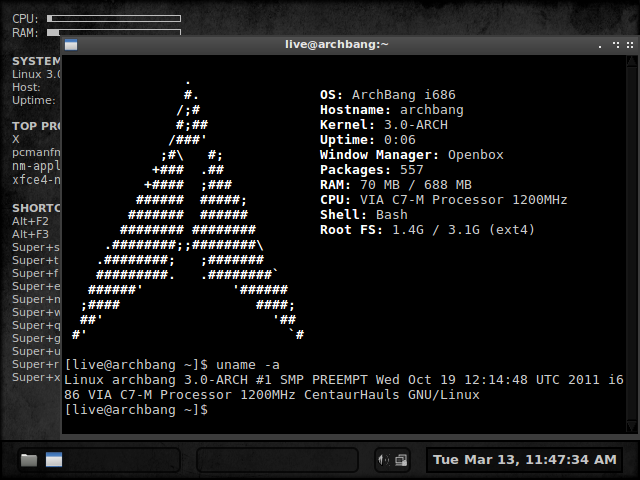Click the 'Hostname: archbang' line
The height and width of the screenshot is (480, 640).
391,110
